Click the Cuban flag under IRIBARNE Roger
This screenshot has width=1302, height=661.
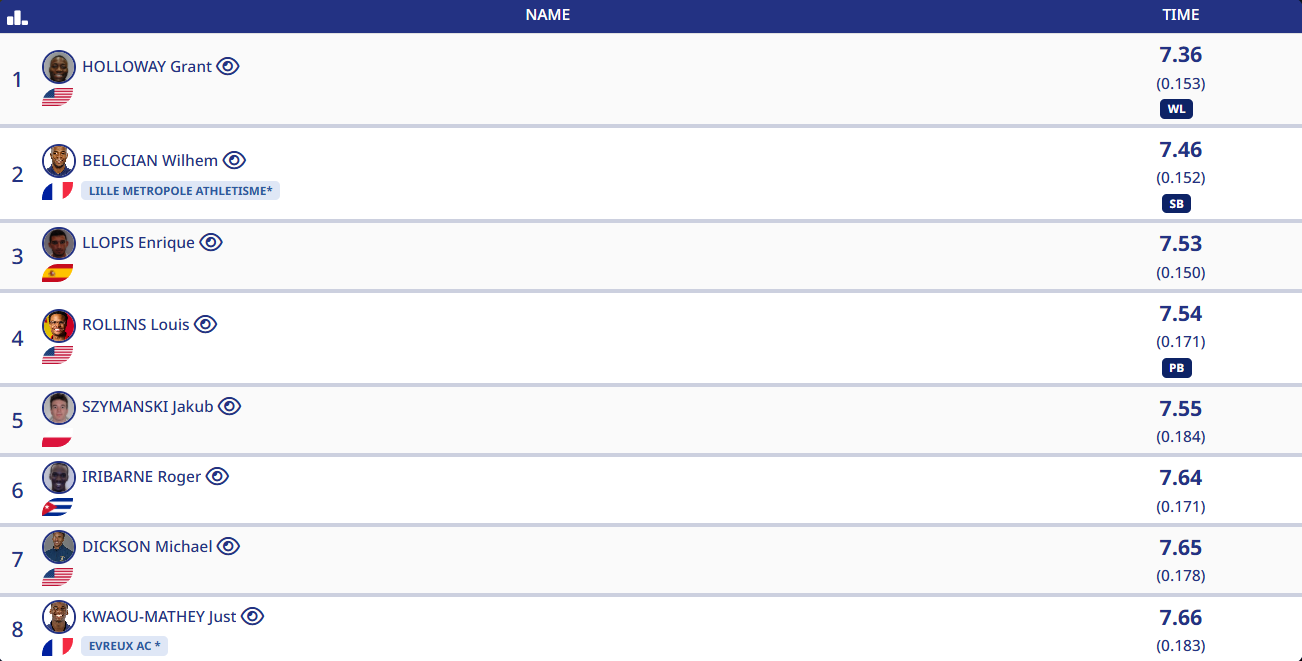coord(57,507)
